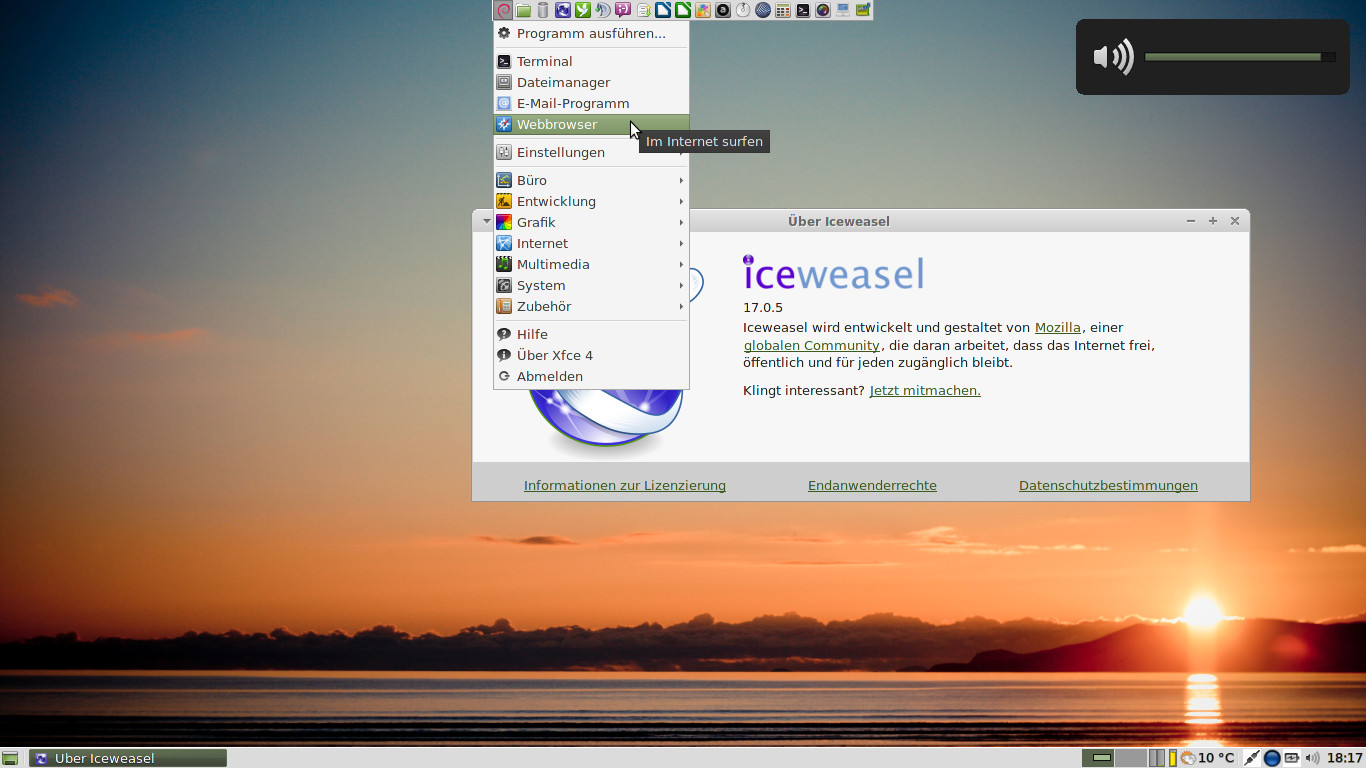Expand the Entwicklung submenu
The image size is (1366, 768).
tap(591, 201)
